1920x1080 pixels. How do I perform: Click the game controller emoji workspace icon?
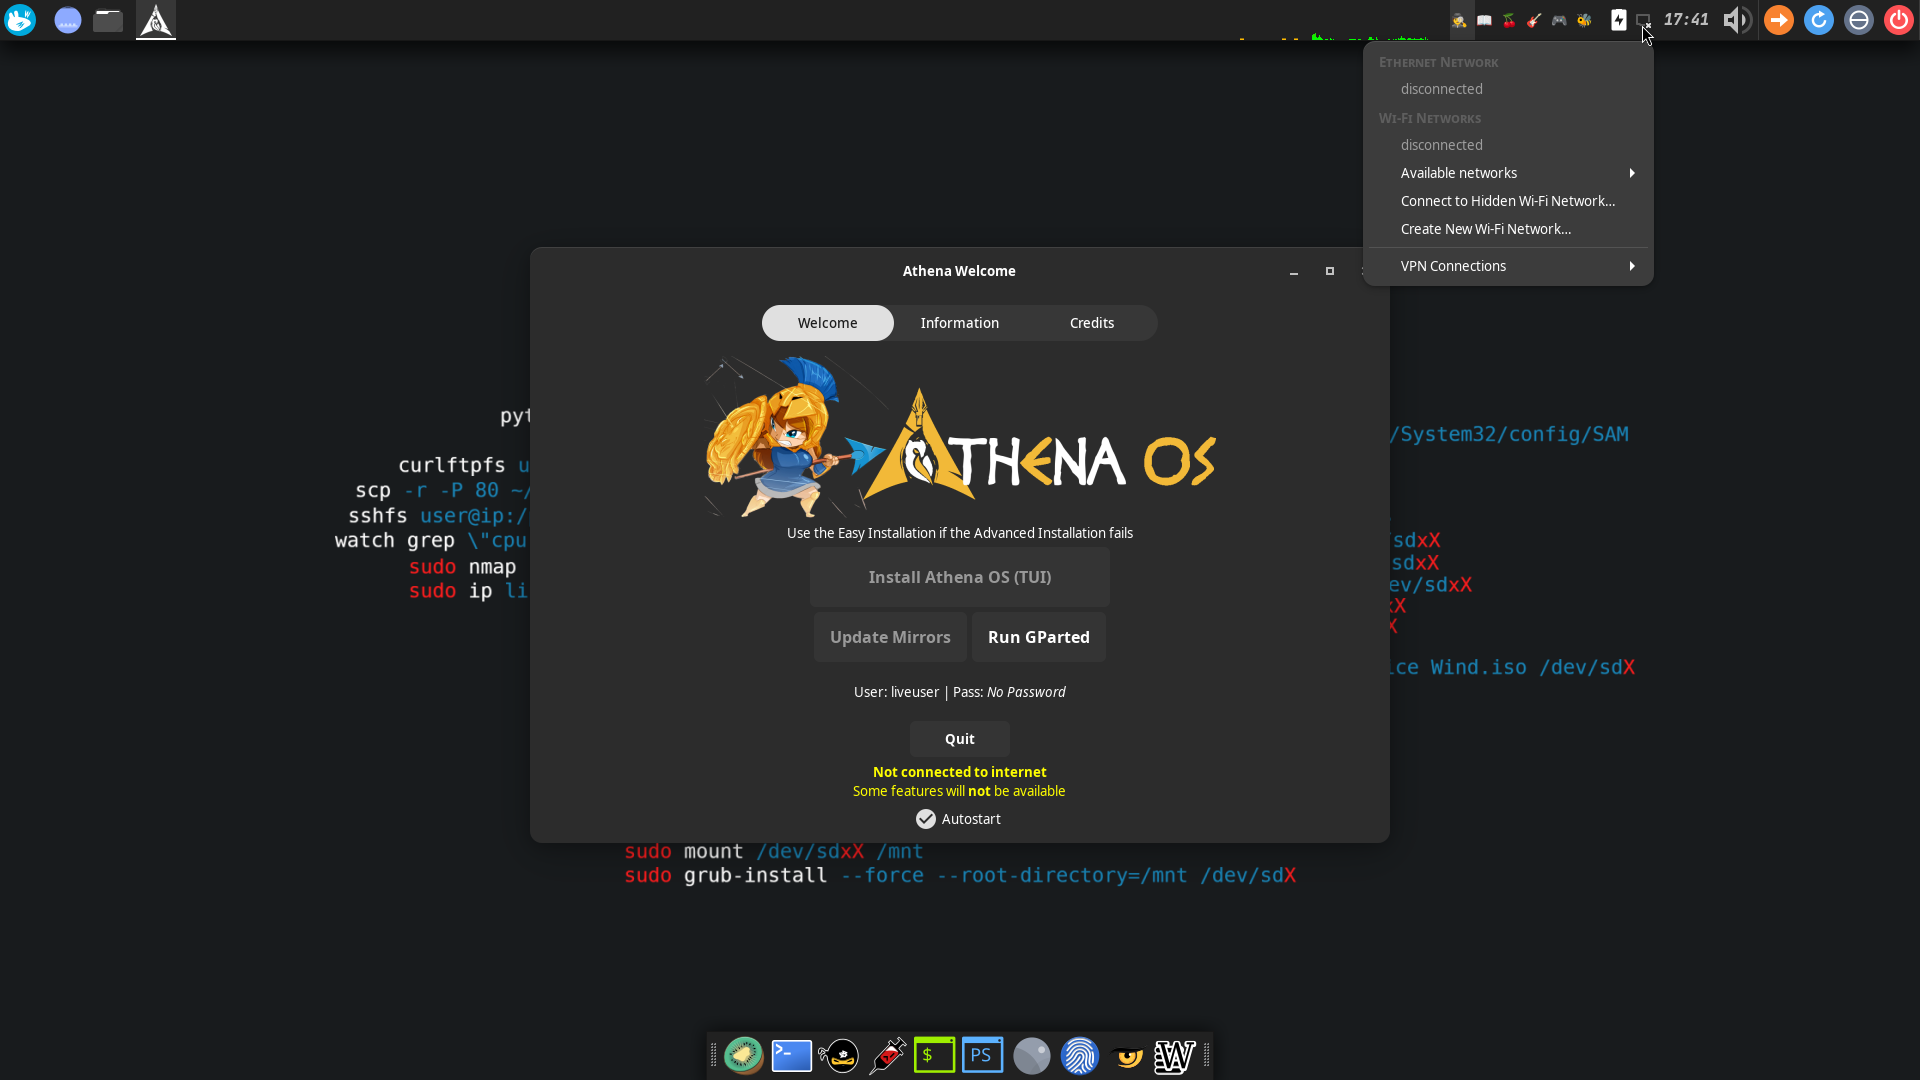(1559, 20)
